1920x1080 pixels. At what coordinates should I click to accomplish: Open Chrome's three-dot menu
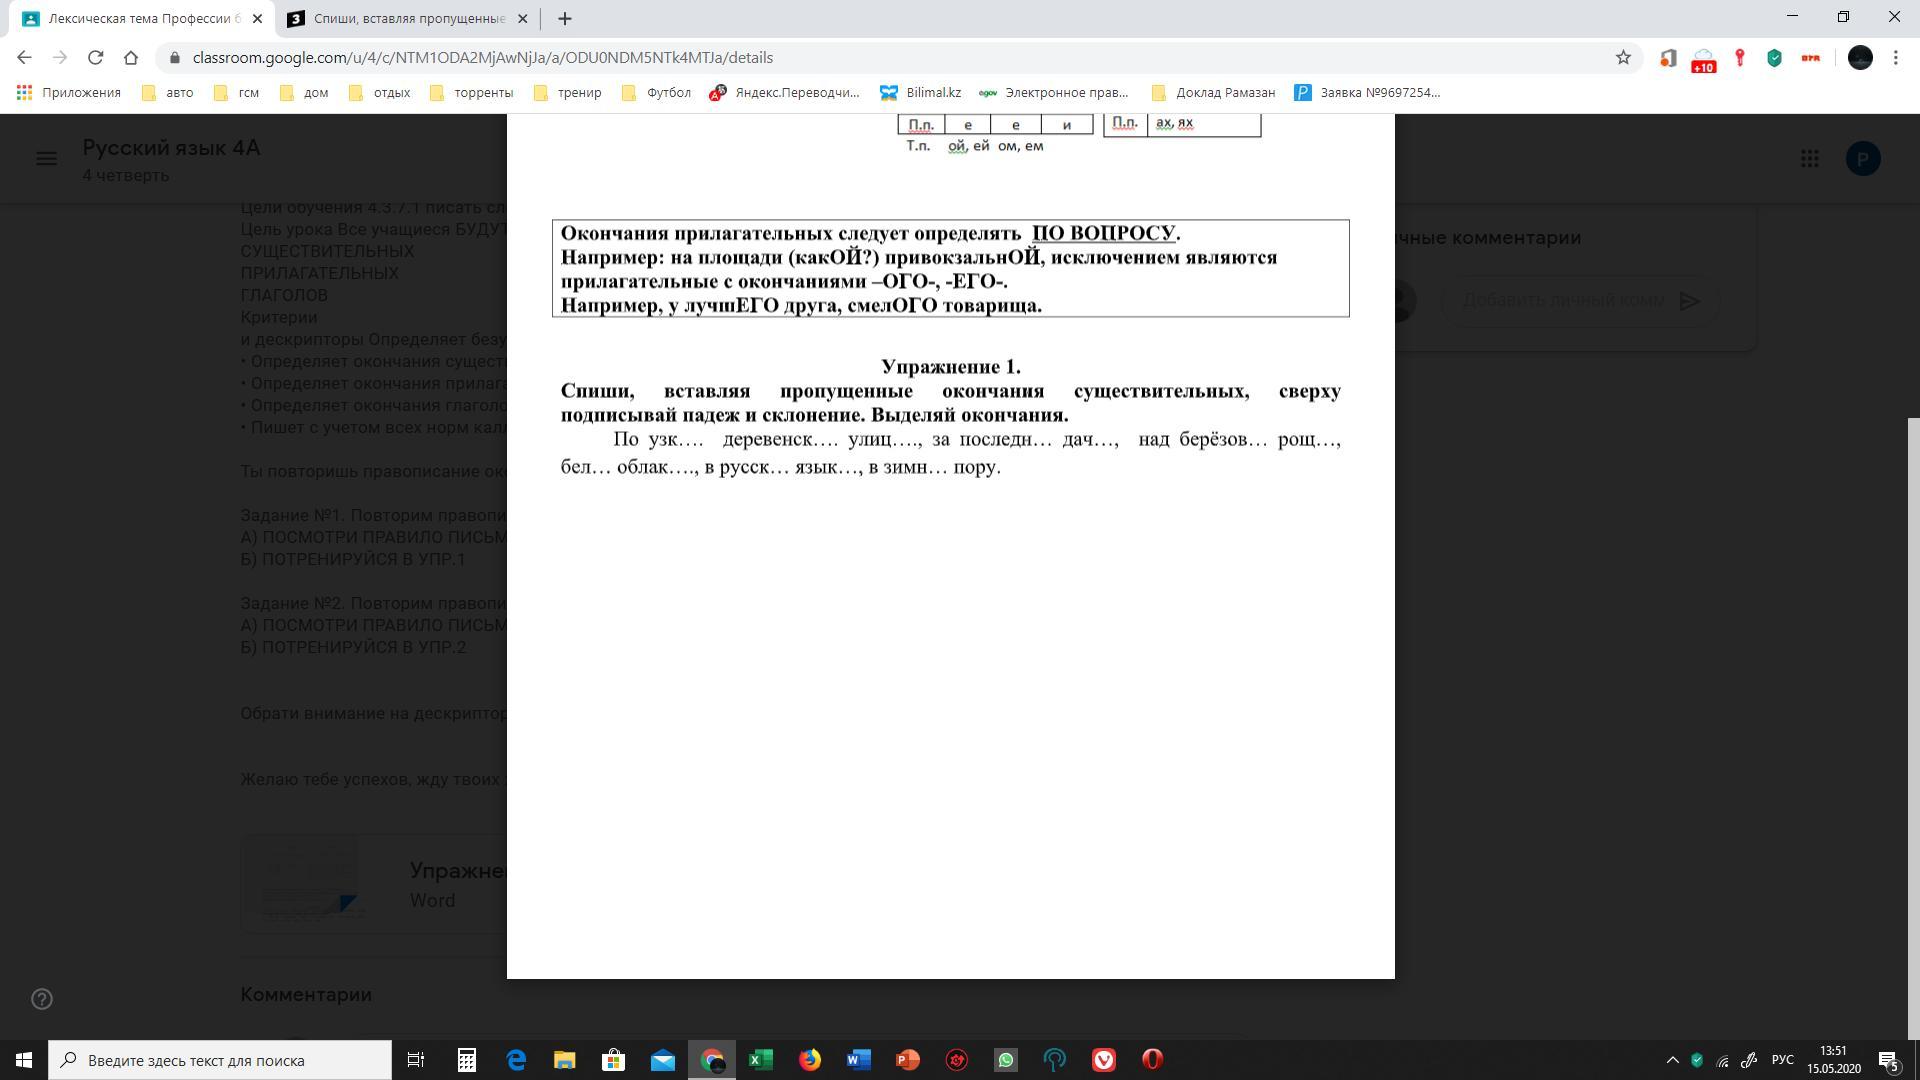1895,58
